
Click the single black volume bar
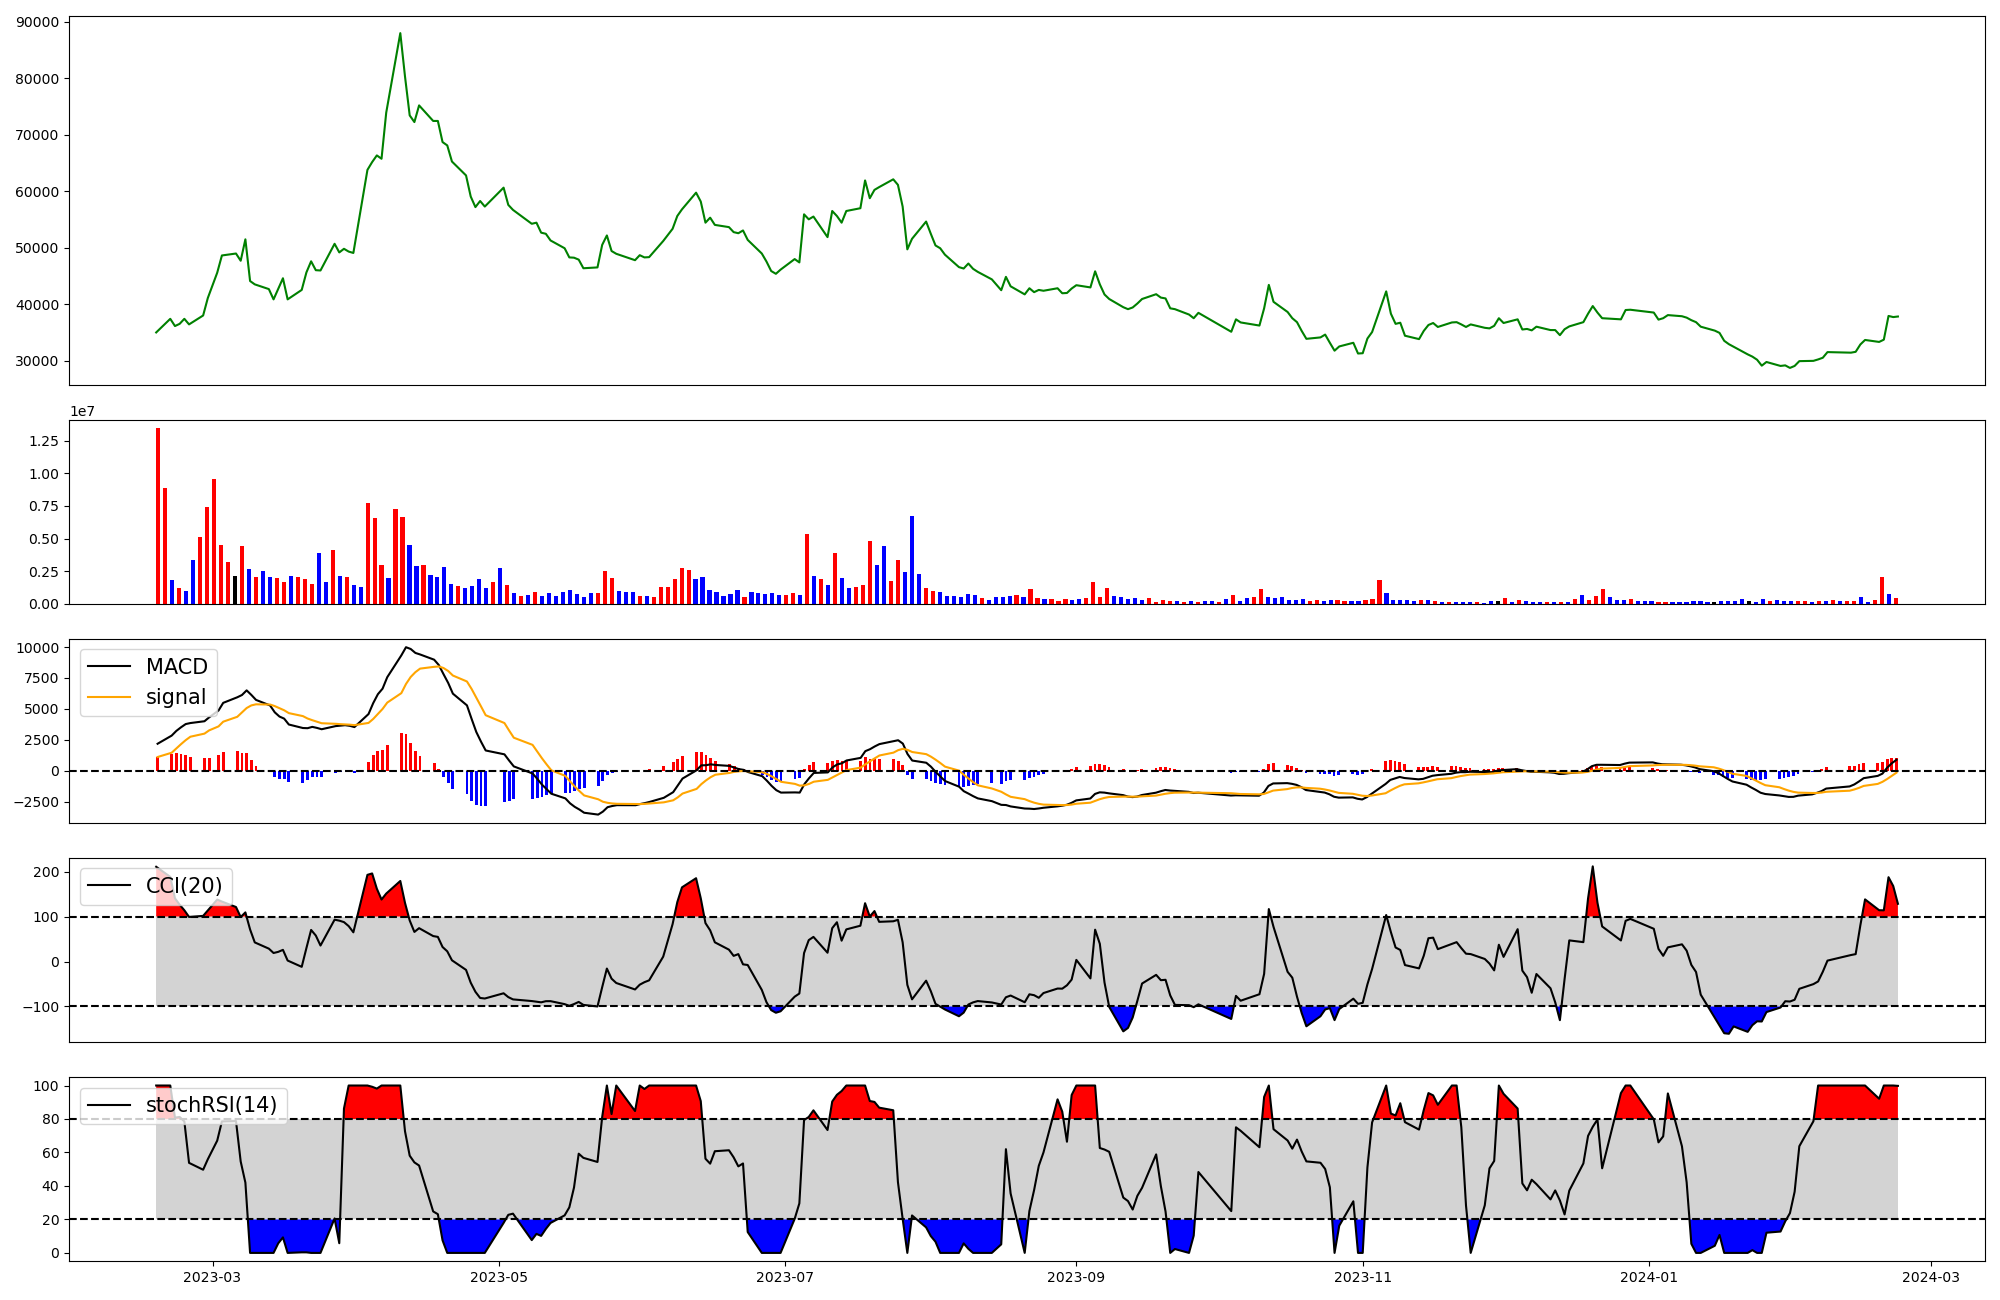click(x=235, y=590)
